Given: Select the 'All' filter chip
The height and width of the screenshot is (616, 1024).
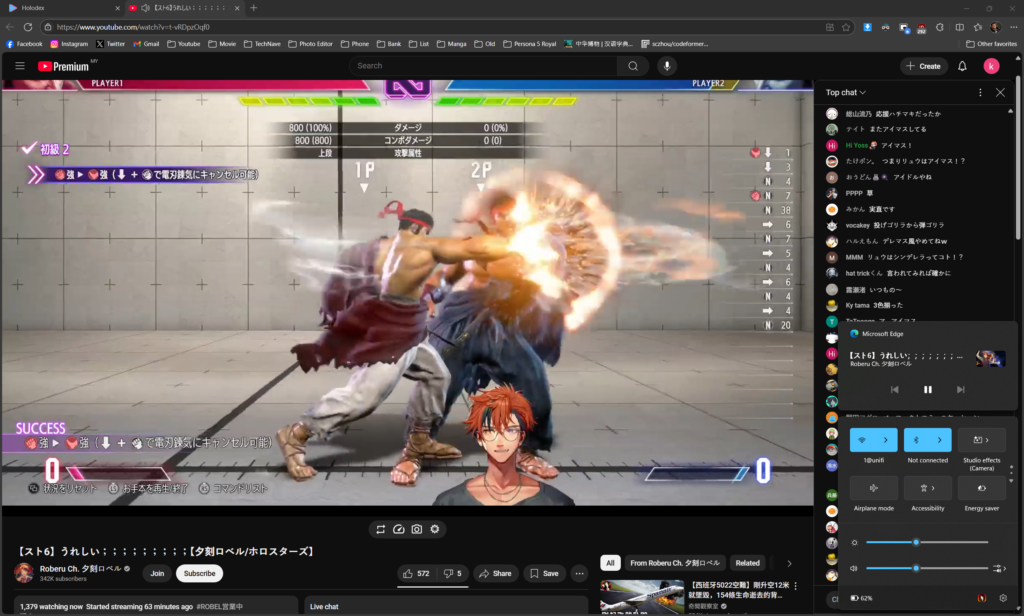Looking at the screenshot, I should pyautogui.click(x=610, y=563).
